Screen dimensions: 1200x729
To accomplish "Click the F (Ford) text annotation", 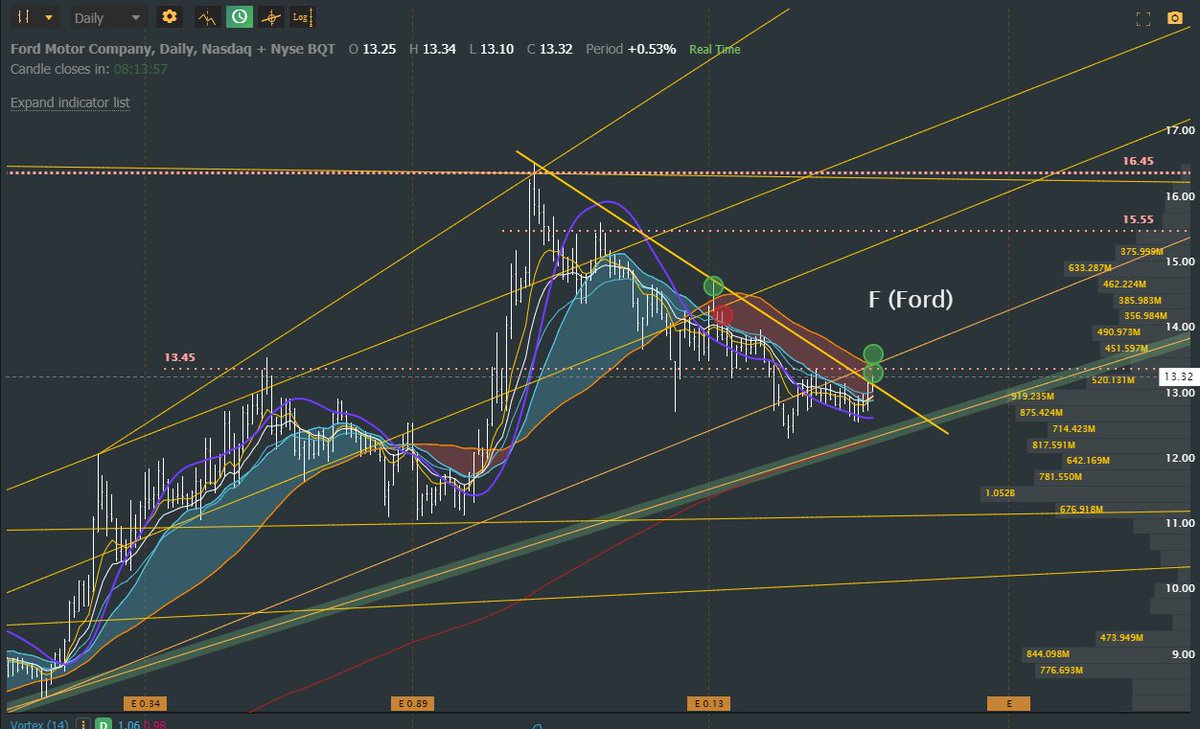I will coord(910,298).
